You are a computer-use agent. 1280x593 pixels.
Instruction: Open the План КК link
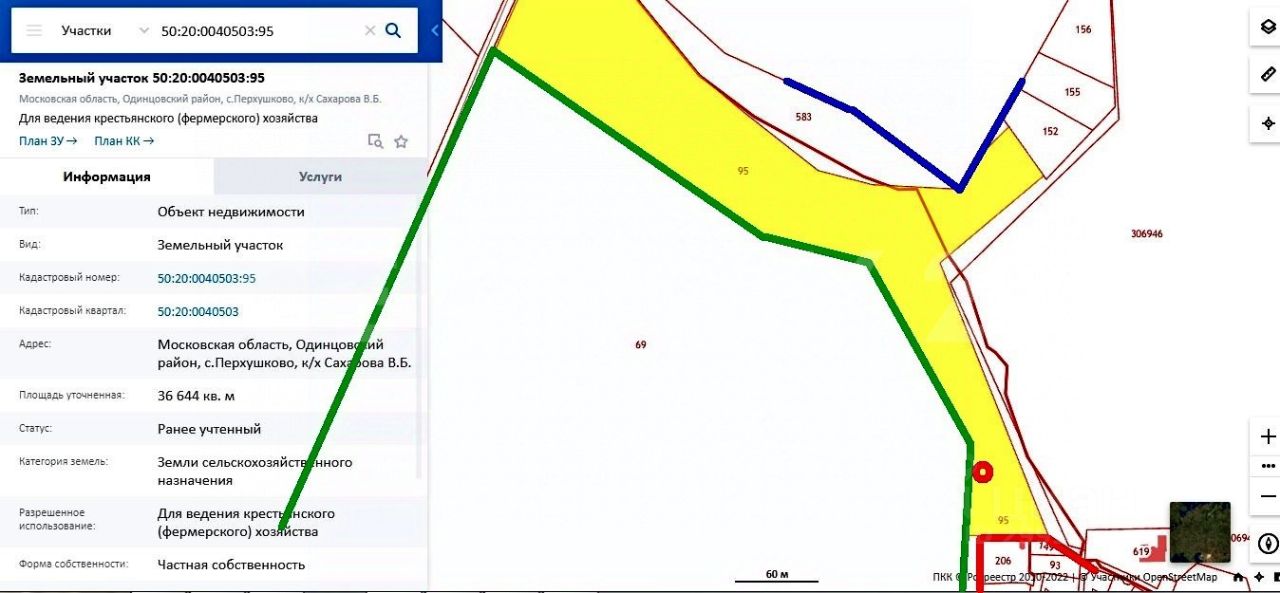(x=124, y=141)
